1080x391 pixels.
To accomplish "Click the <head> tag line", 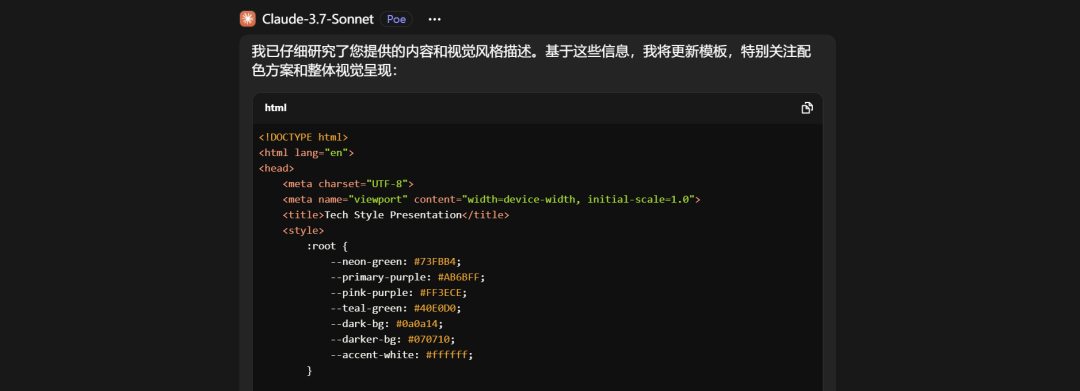I will coord(277,168).
